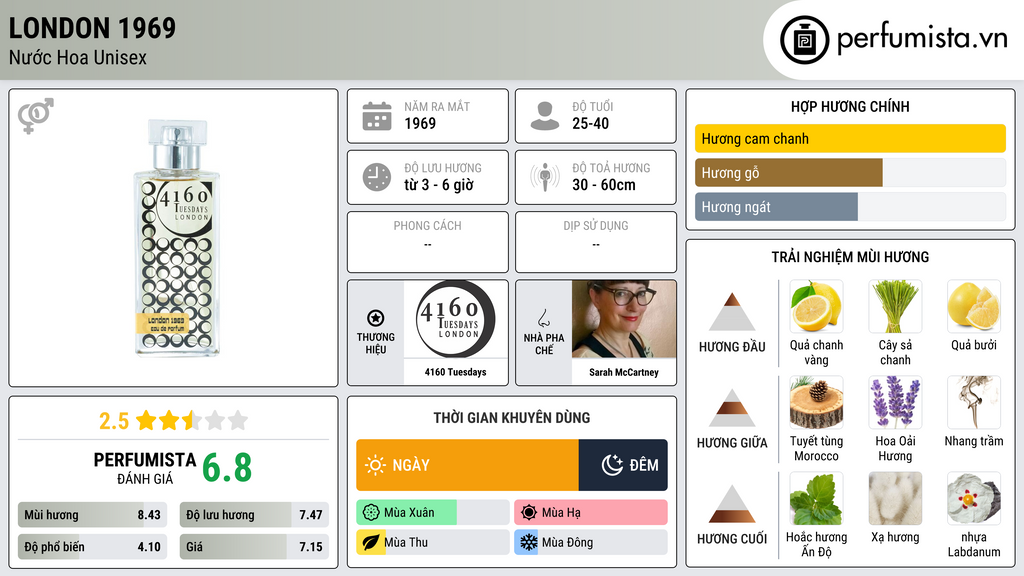1024x576 pixels.
Task: Click Sarah McCartney's portrait photo
Action: point(624,319)
